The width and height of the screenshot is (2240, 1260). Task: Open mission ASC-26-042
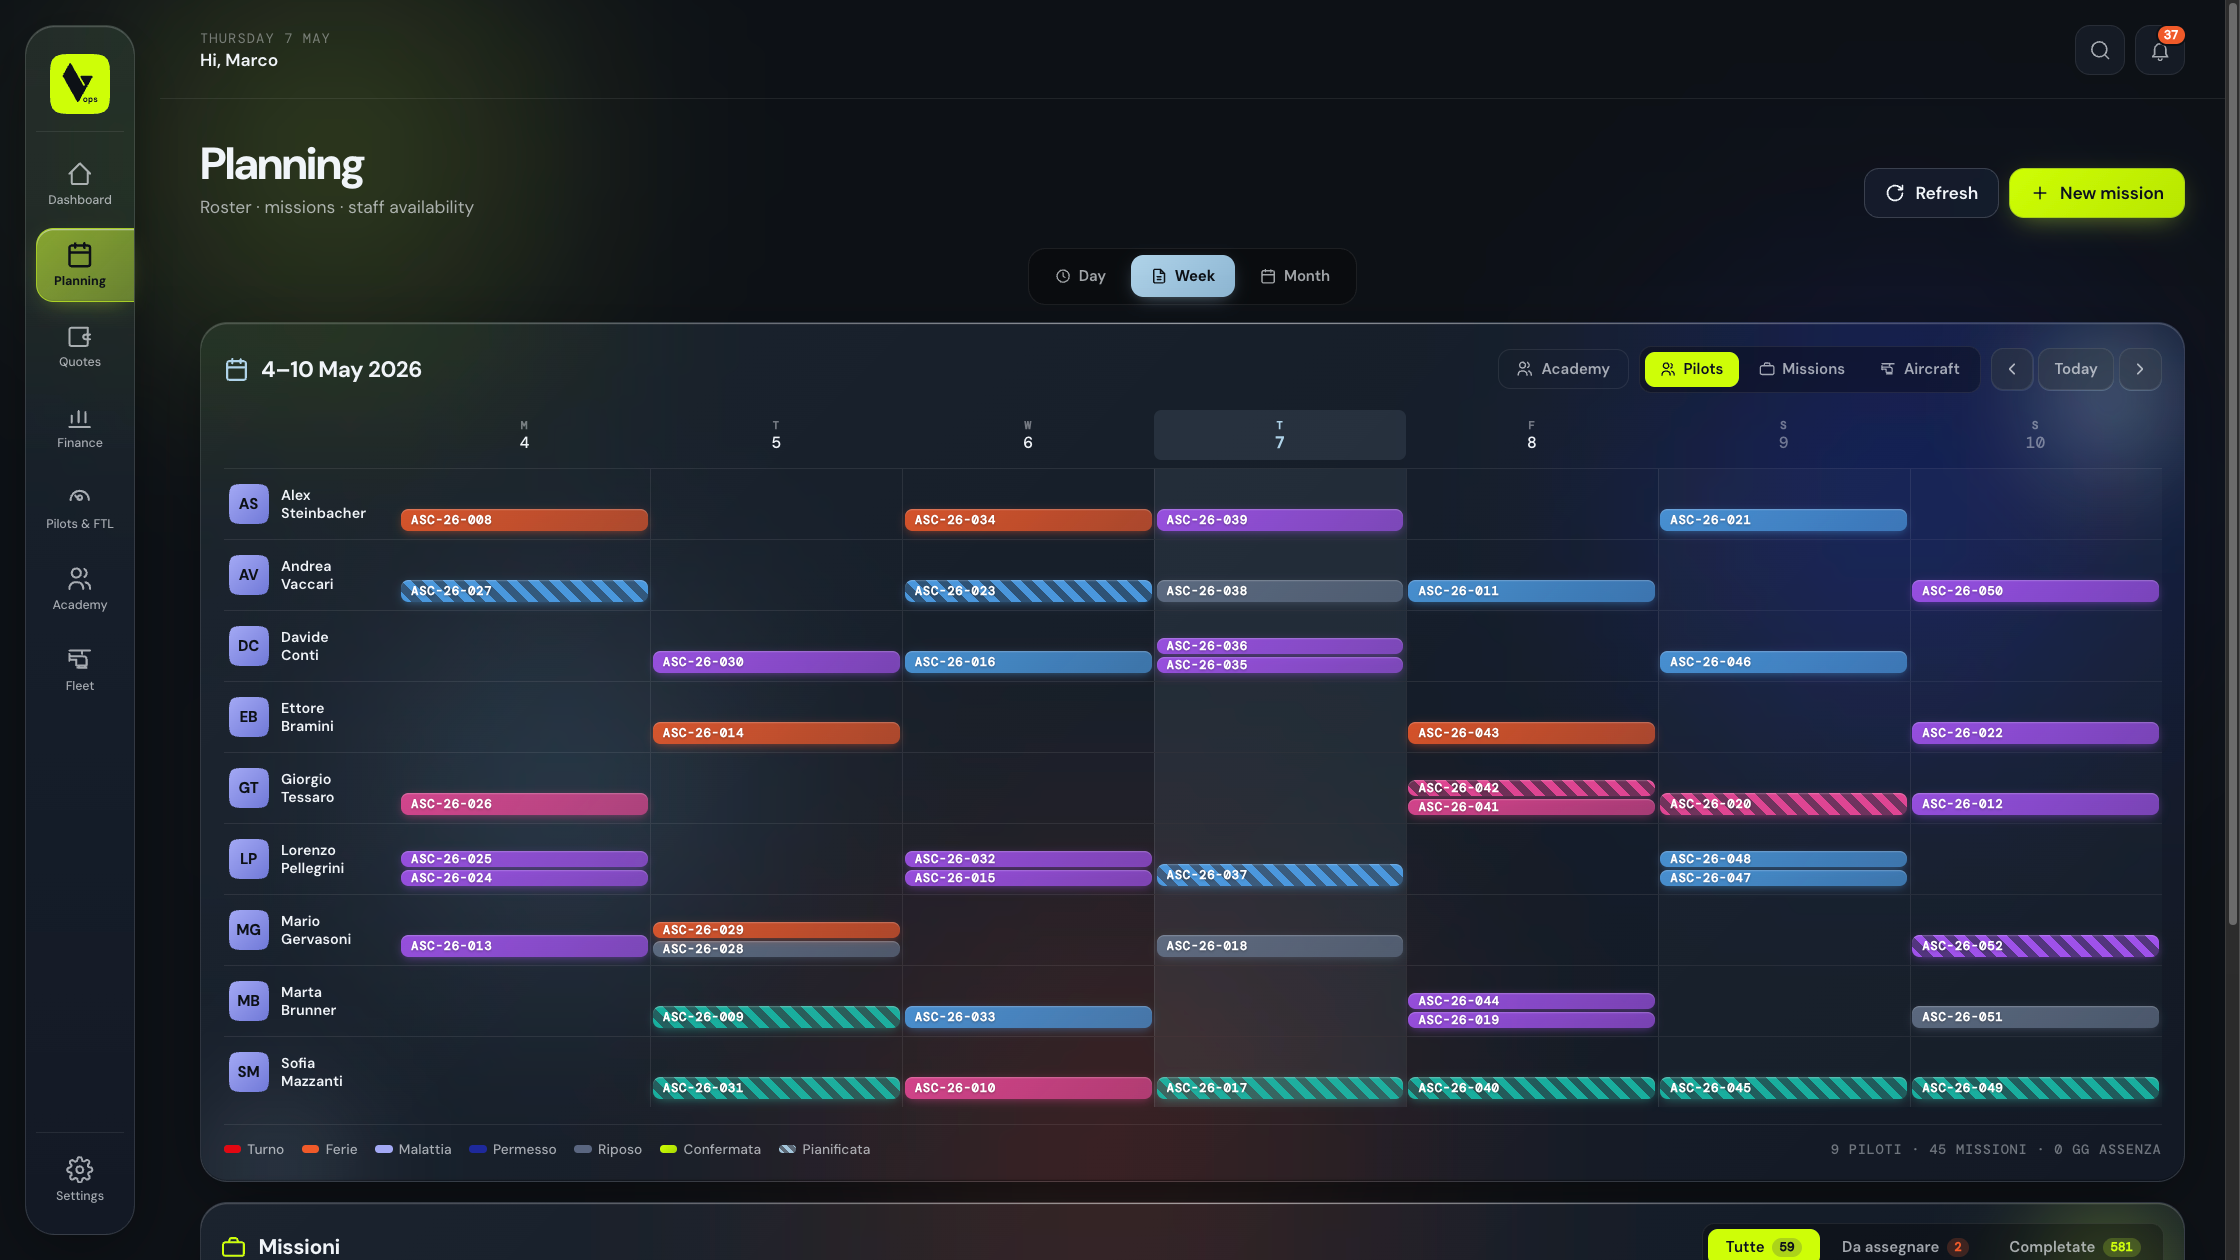pos(1531,788)
